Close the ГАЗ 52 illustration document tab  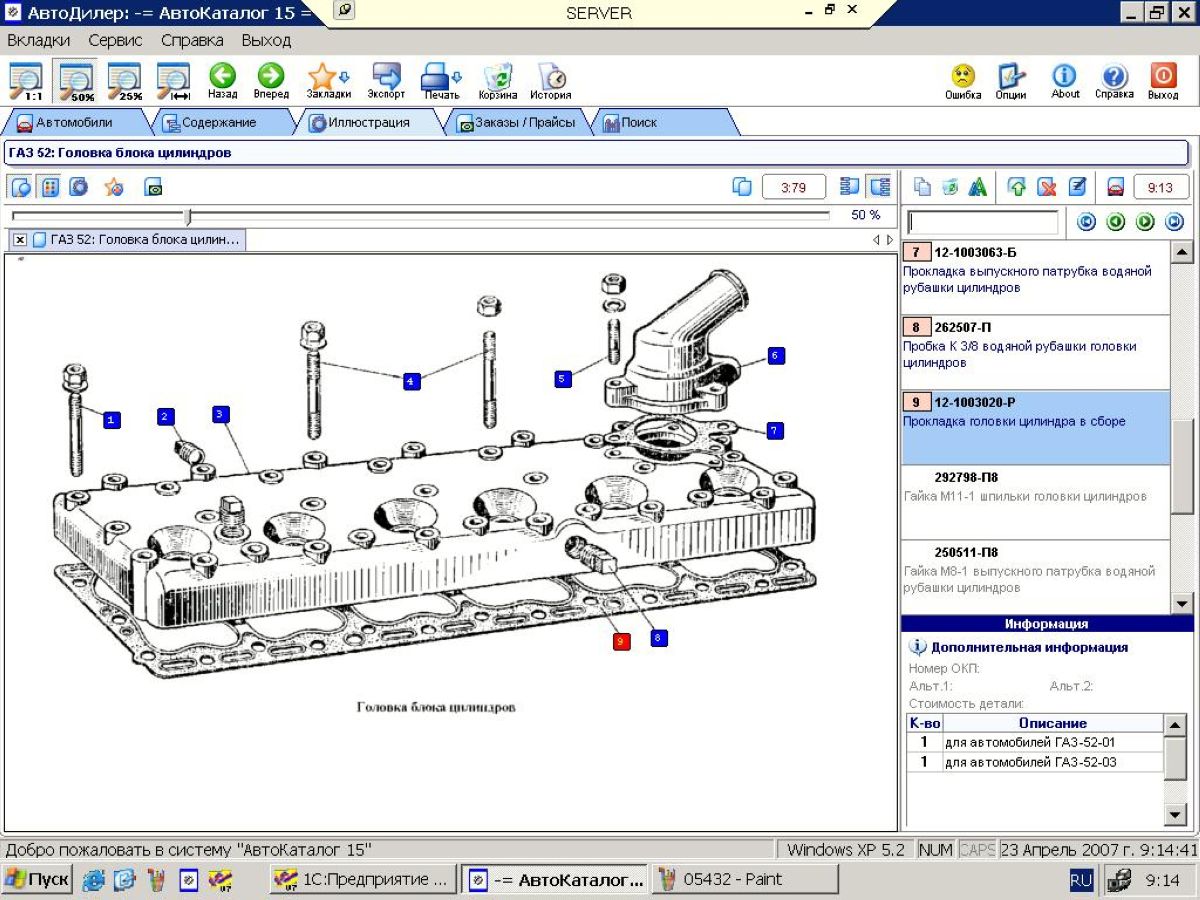[x=20, y=240]
